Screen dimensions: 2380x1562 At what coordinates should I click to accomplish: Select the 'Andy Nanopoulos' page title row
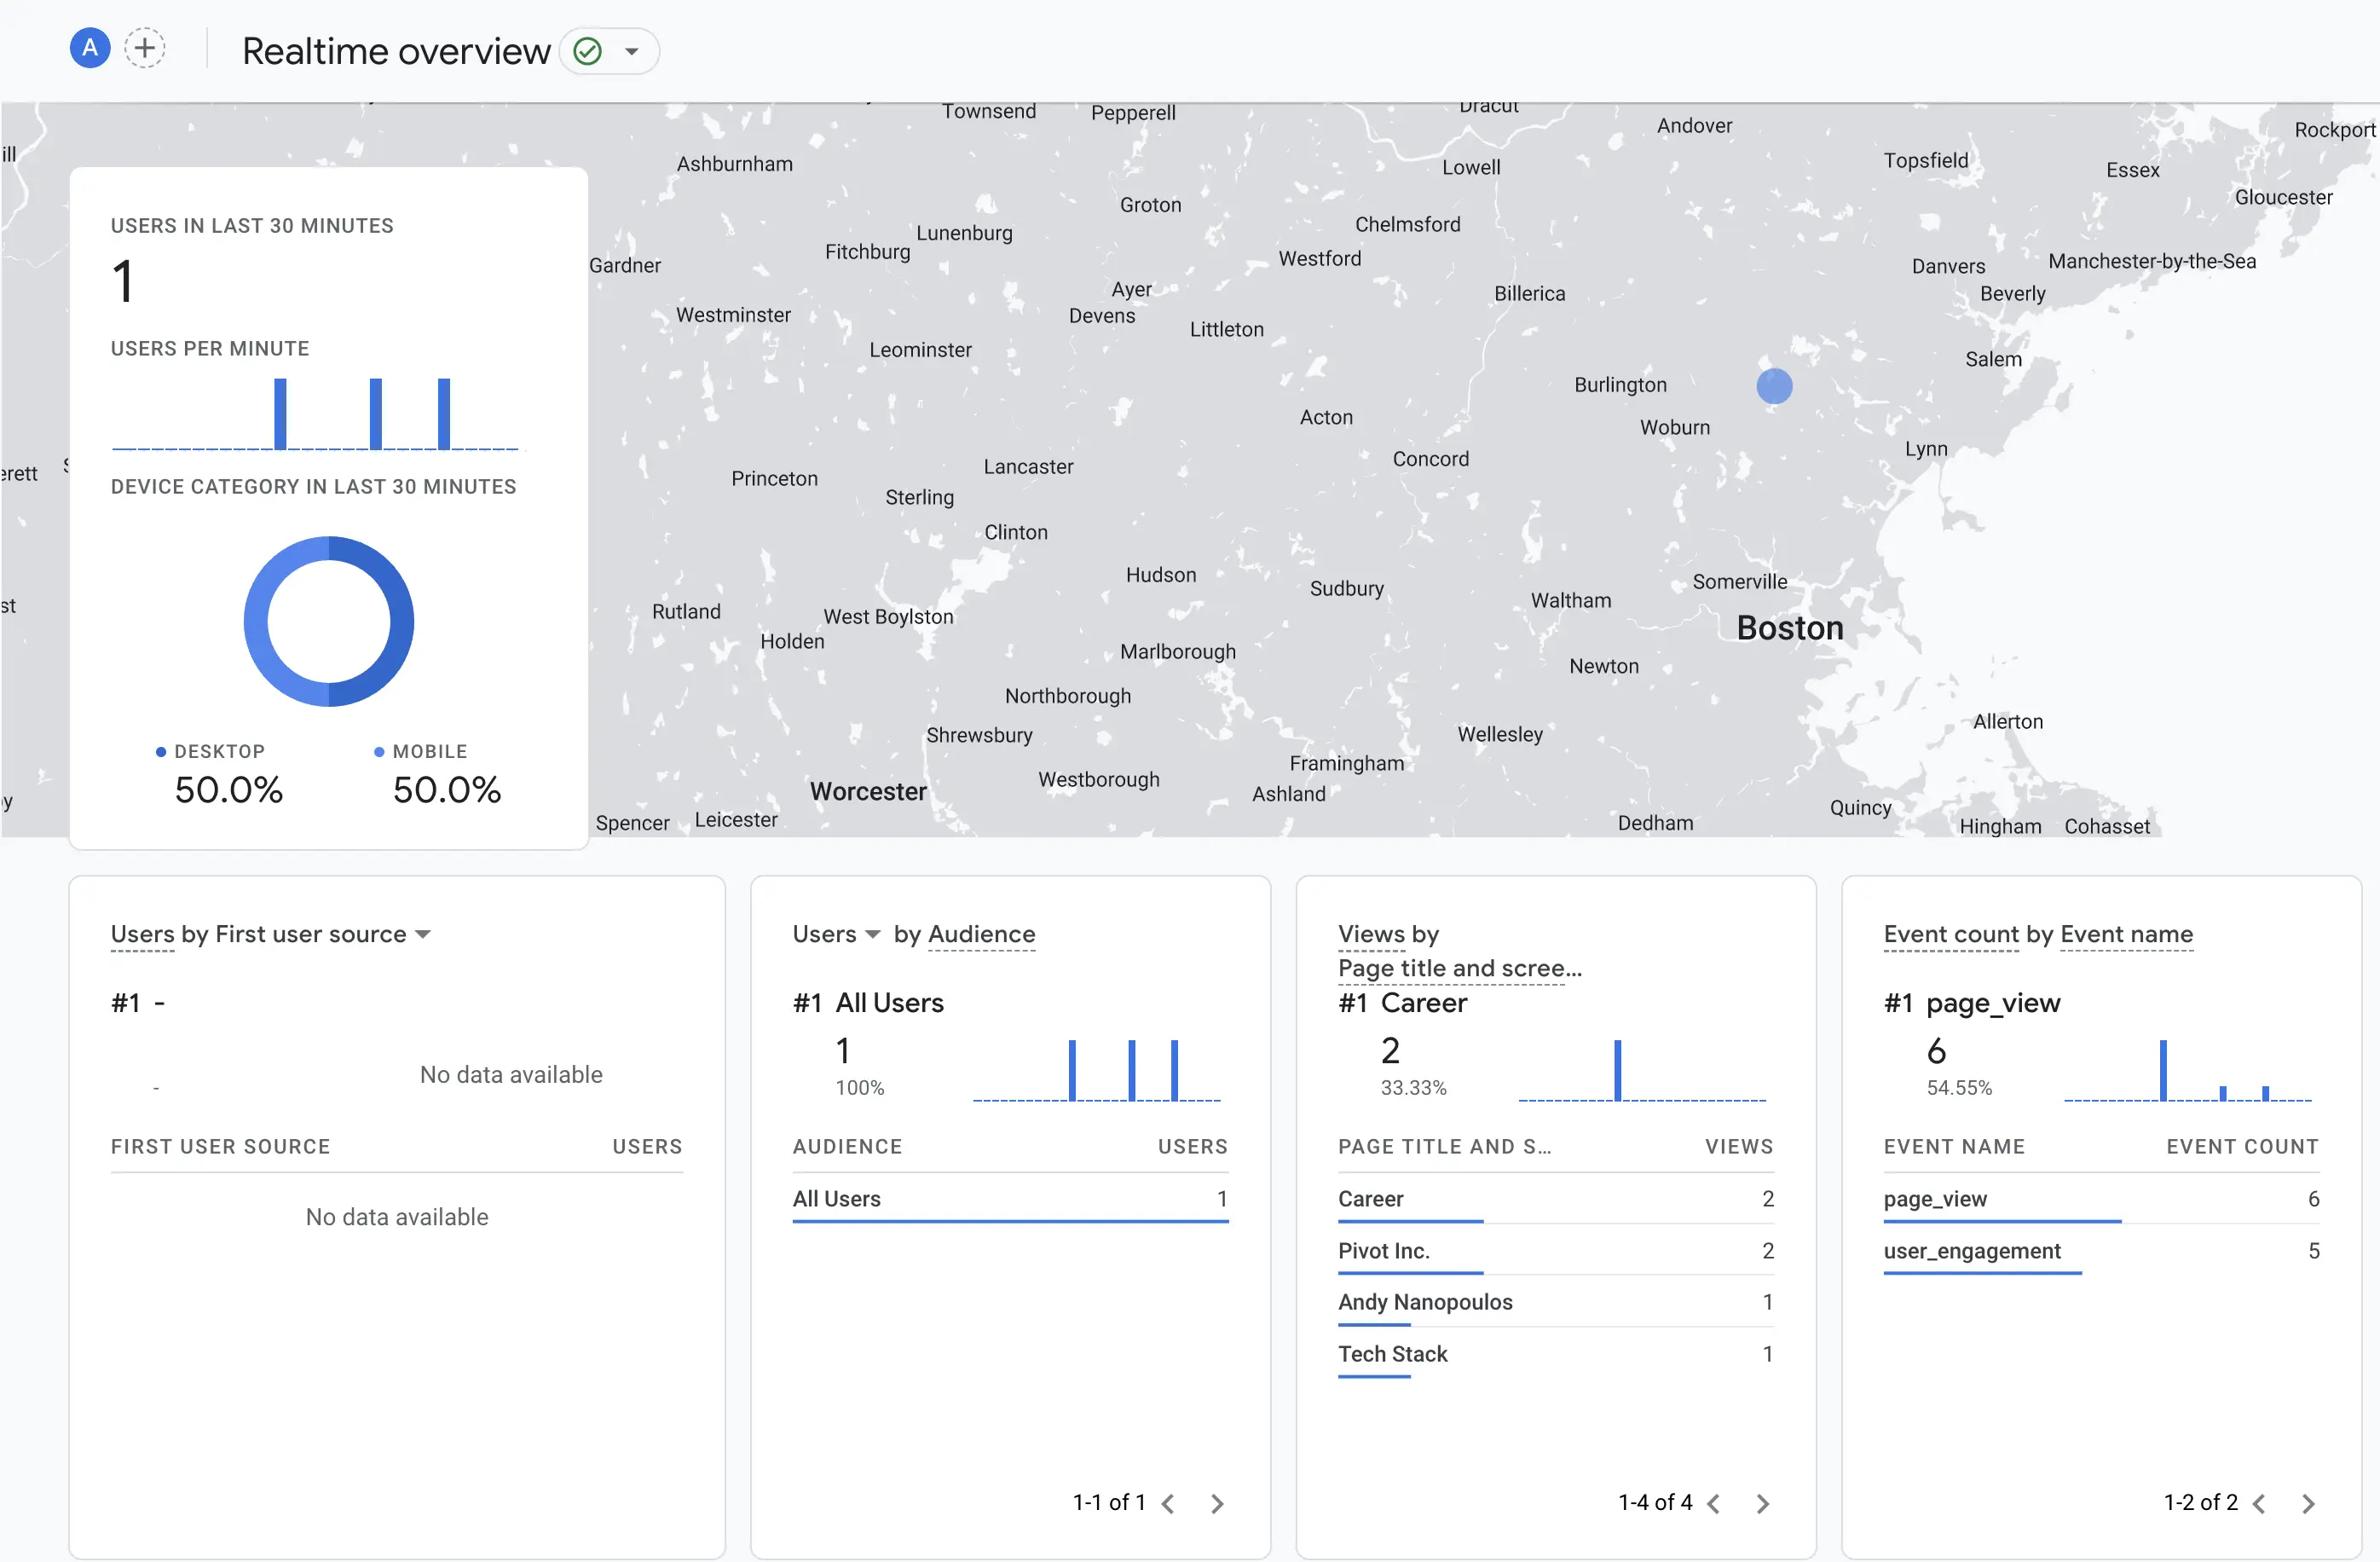[x=1556, y=1302]
